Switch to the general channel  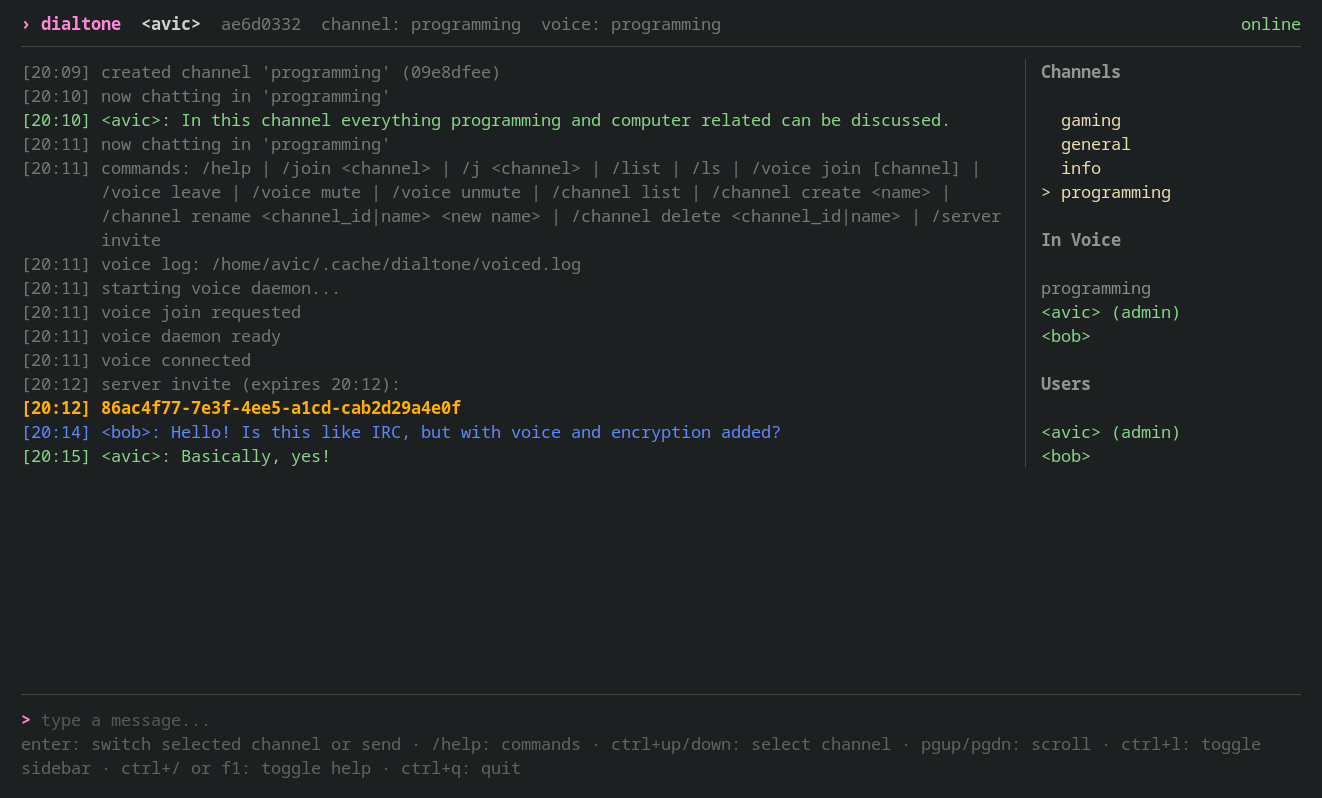1095,144
